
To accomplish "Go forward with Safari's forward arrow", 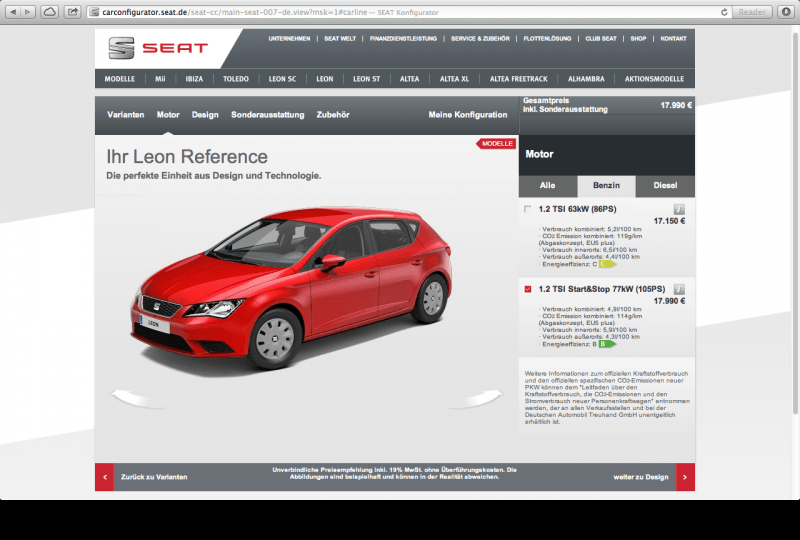I will pos(28,12).
